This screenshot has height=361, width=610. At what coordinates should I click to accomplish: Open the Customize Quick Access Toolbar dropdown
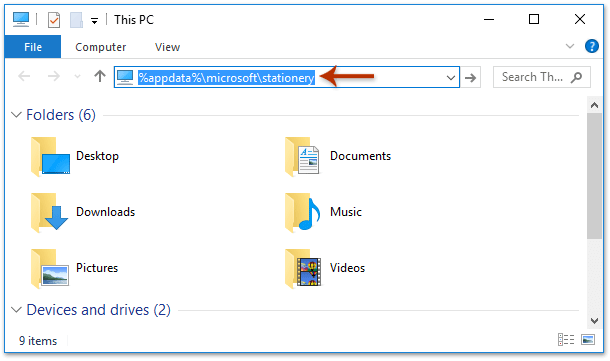94,21
